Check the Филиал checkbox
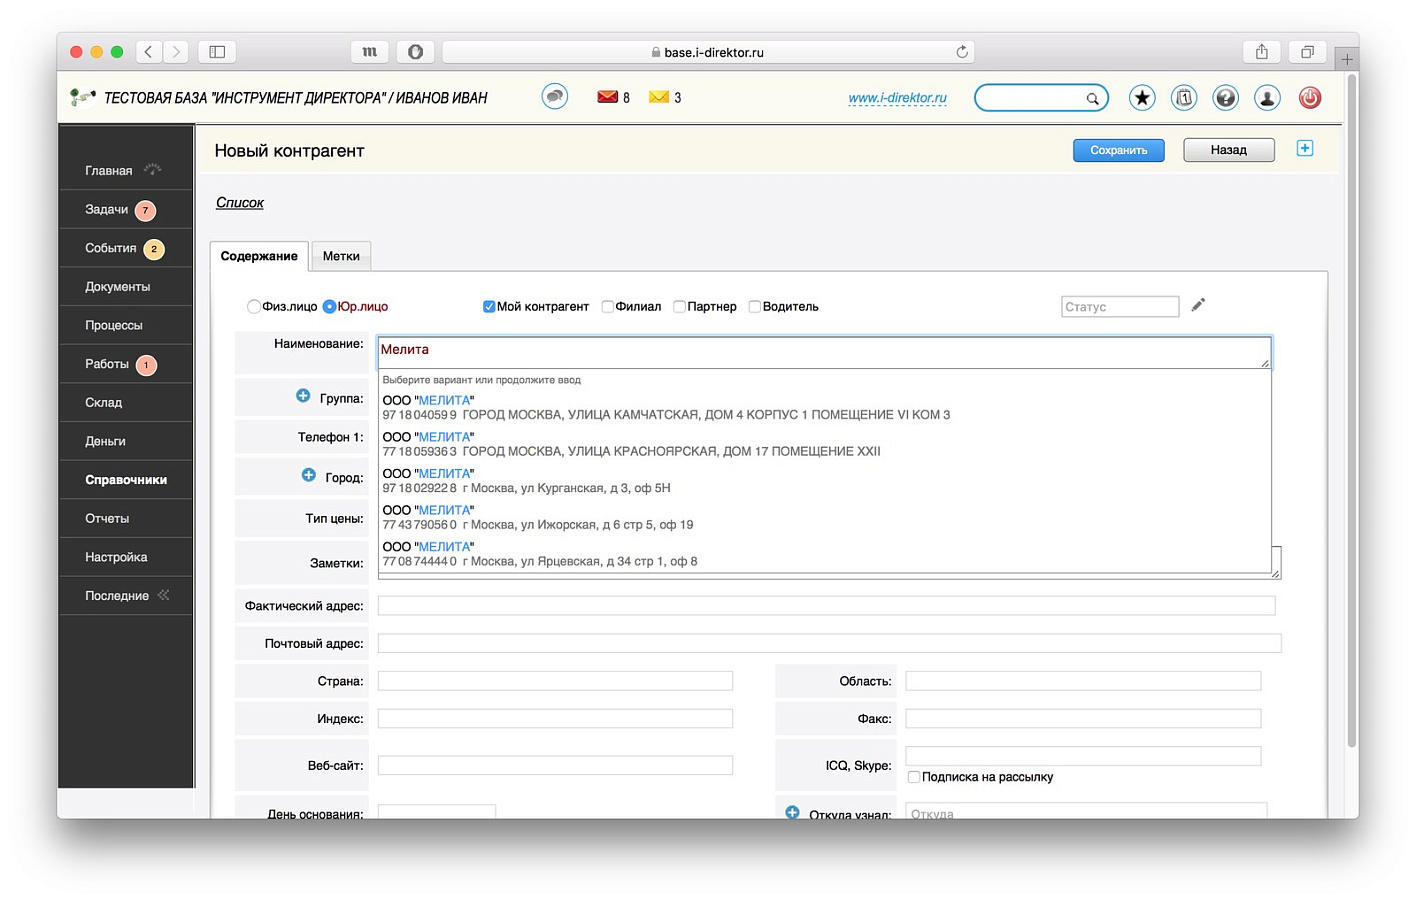Image resolution: width=1416 pixels, height=900 pixels. 607,307
